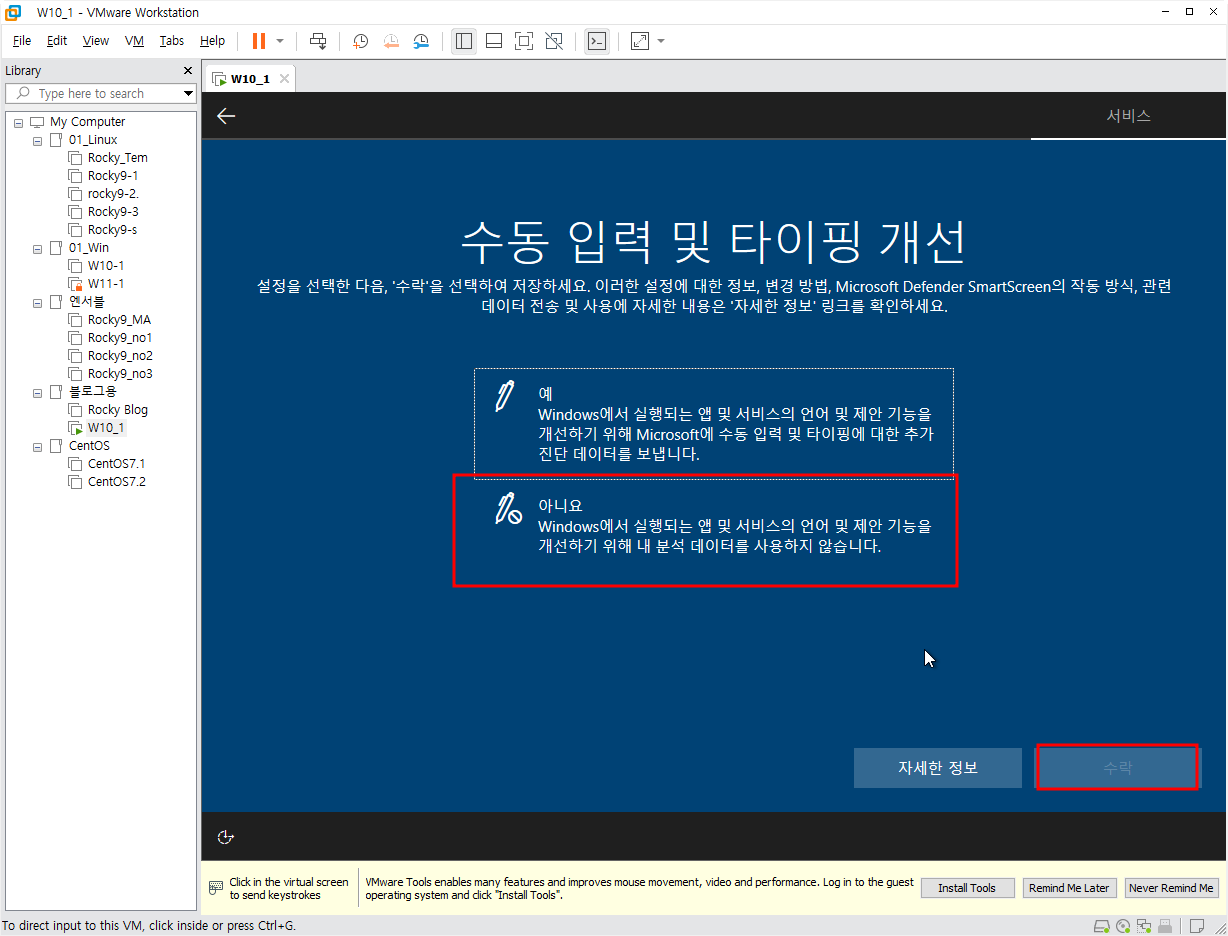The image size is (1228, 936).
Task: Toggle the console view icon
Action: (x=597, y=41)
